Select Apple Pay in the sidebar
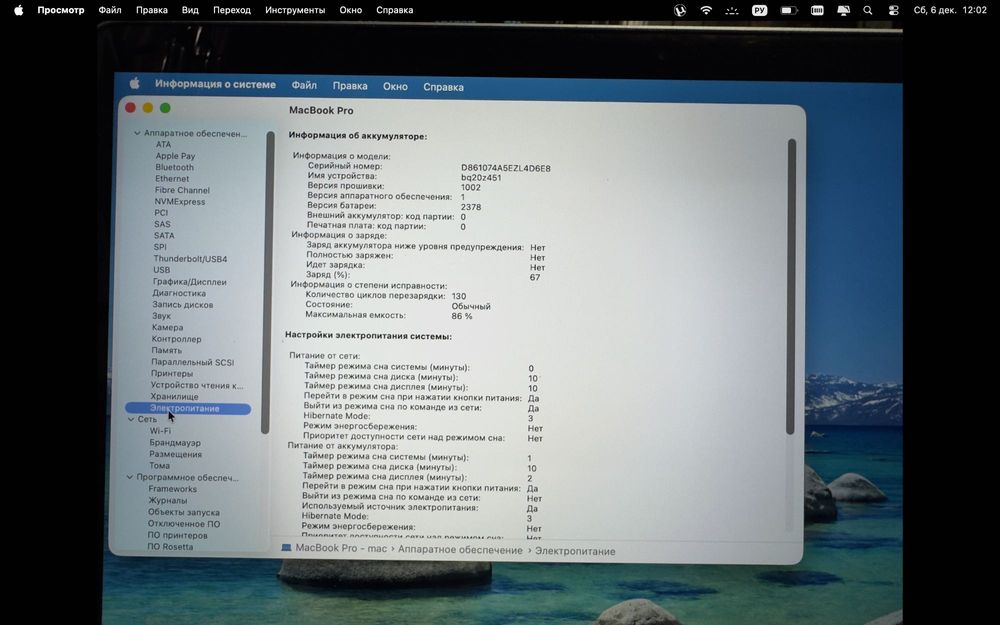 click(x=175, y=156)
